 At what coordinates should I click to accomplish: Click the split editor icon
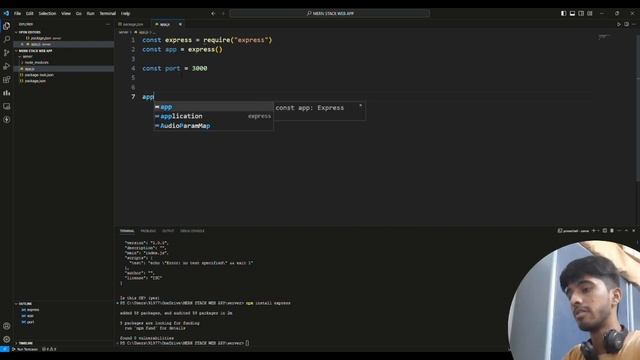[627, 24]
